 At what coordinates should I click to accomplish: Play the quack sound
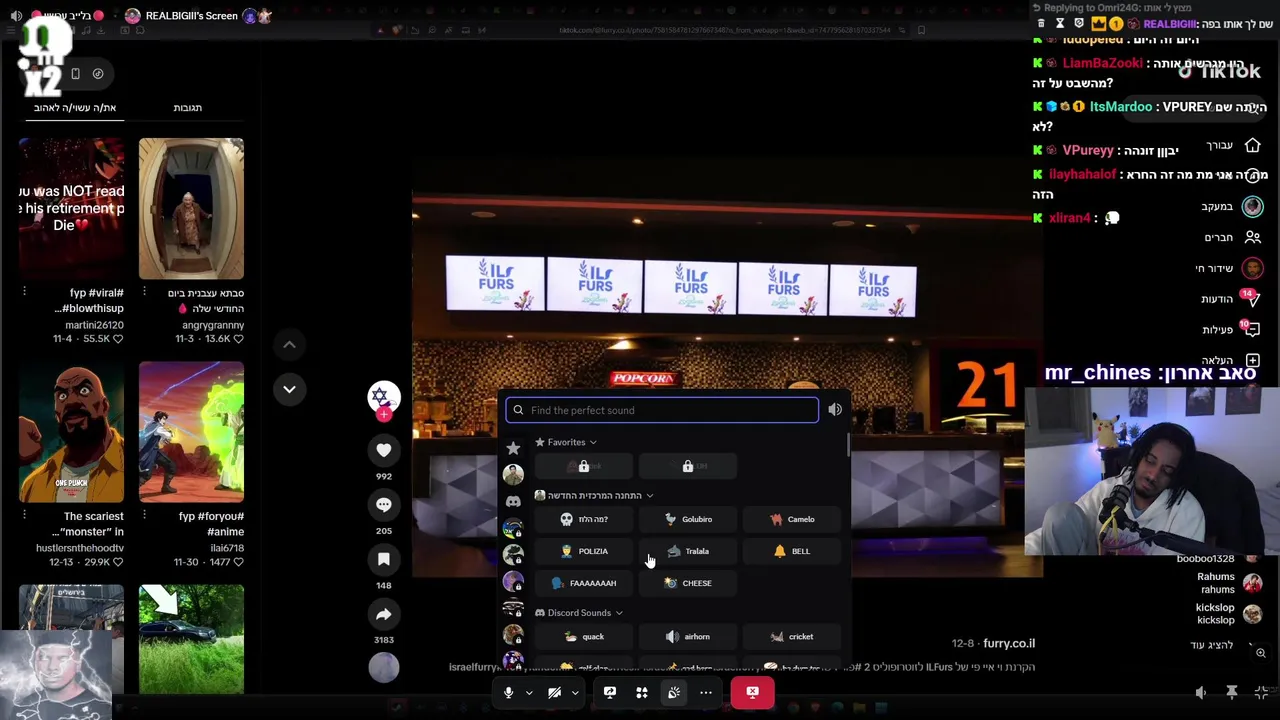point(584,636)
